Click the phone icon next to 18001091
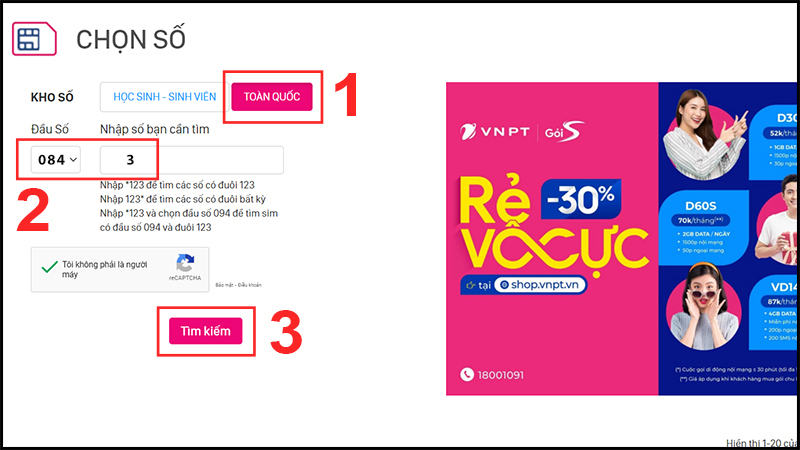The height and width of the screenshot is (450, 800). point(467,374)
